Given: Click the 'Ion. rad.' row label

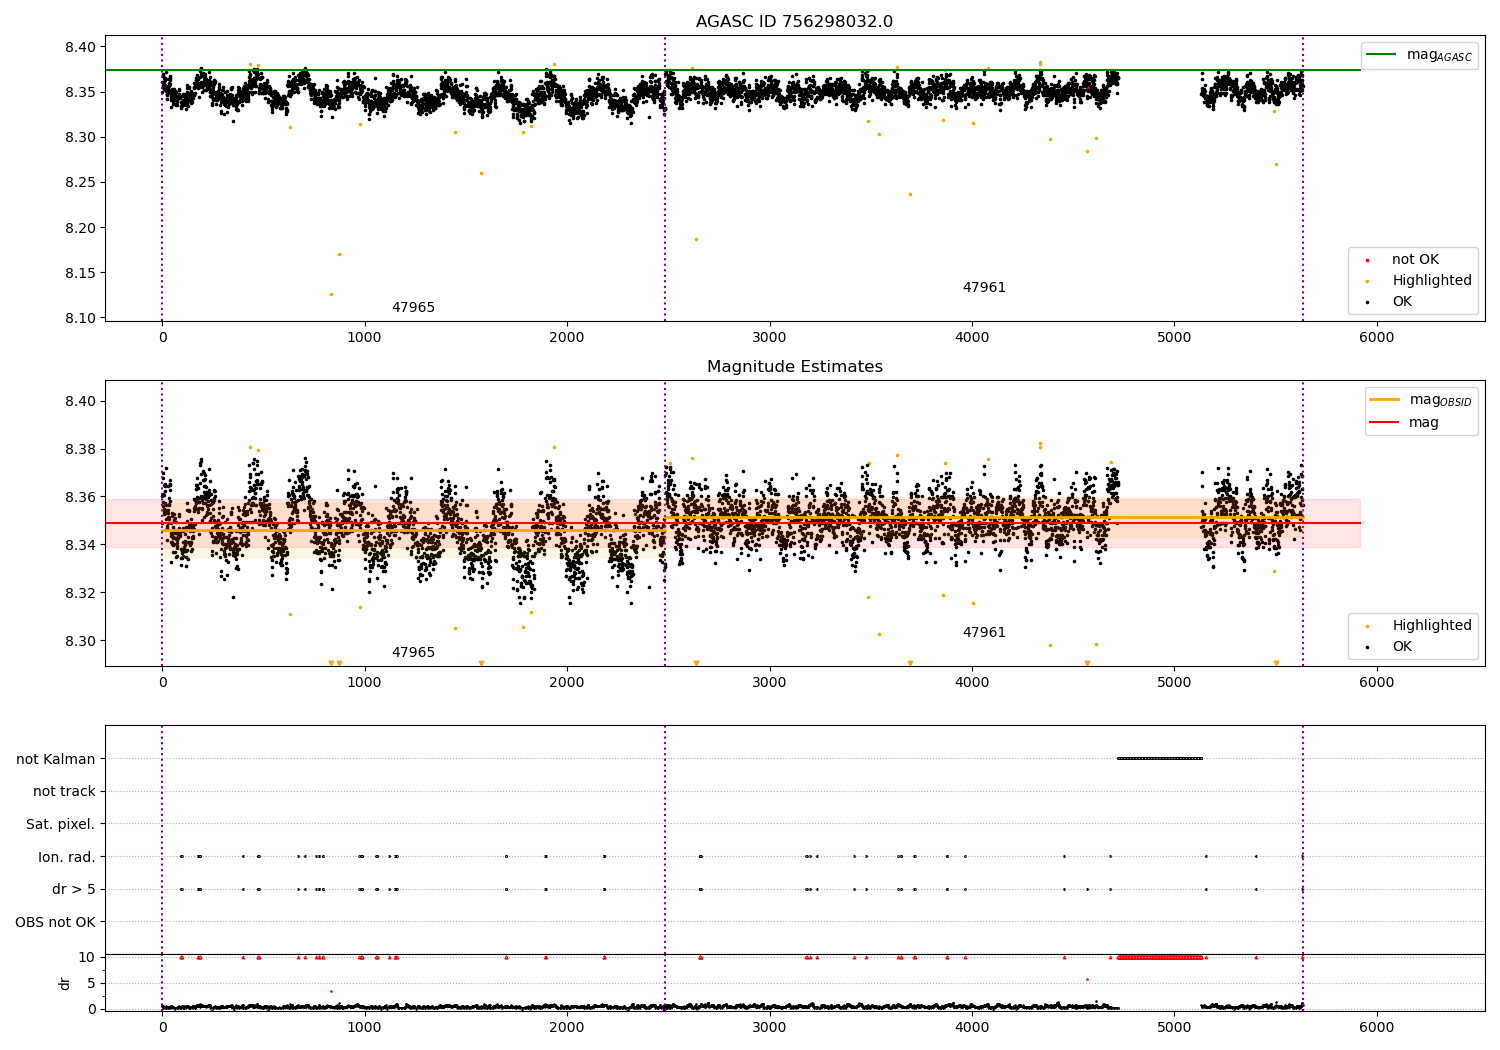Looking at the screenshot, I should 67,857.
